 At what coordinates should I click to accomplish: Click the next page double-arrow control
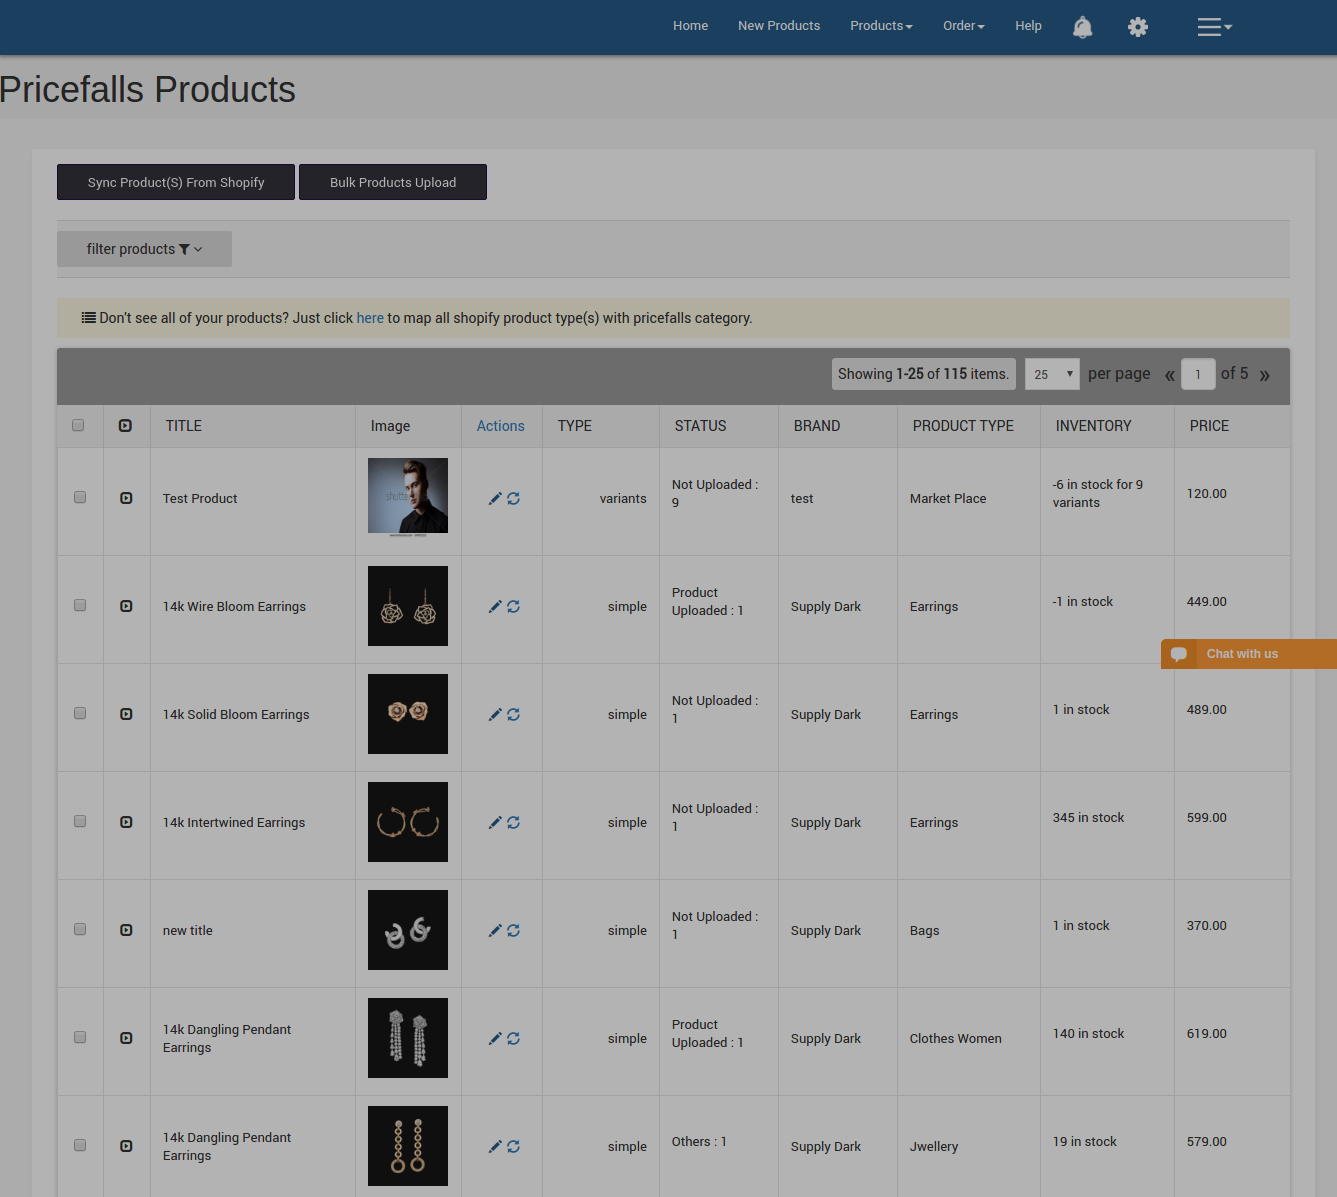(x=1264, y=374)
